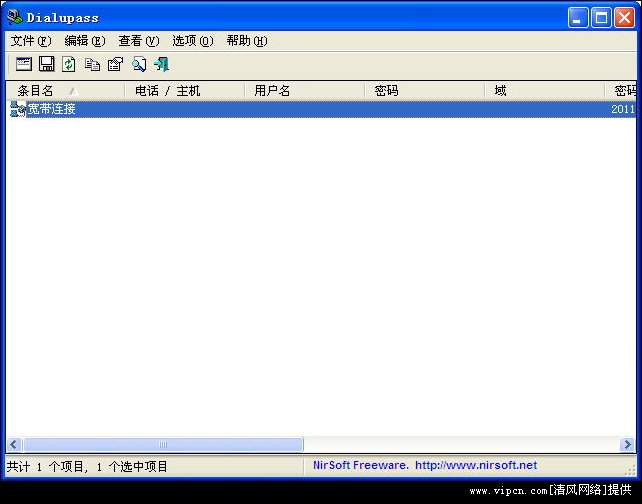
Task: Sort by the first 密码 column header
Action: tap(425, 90)
